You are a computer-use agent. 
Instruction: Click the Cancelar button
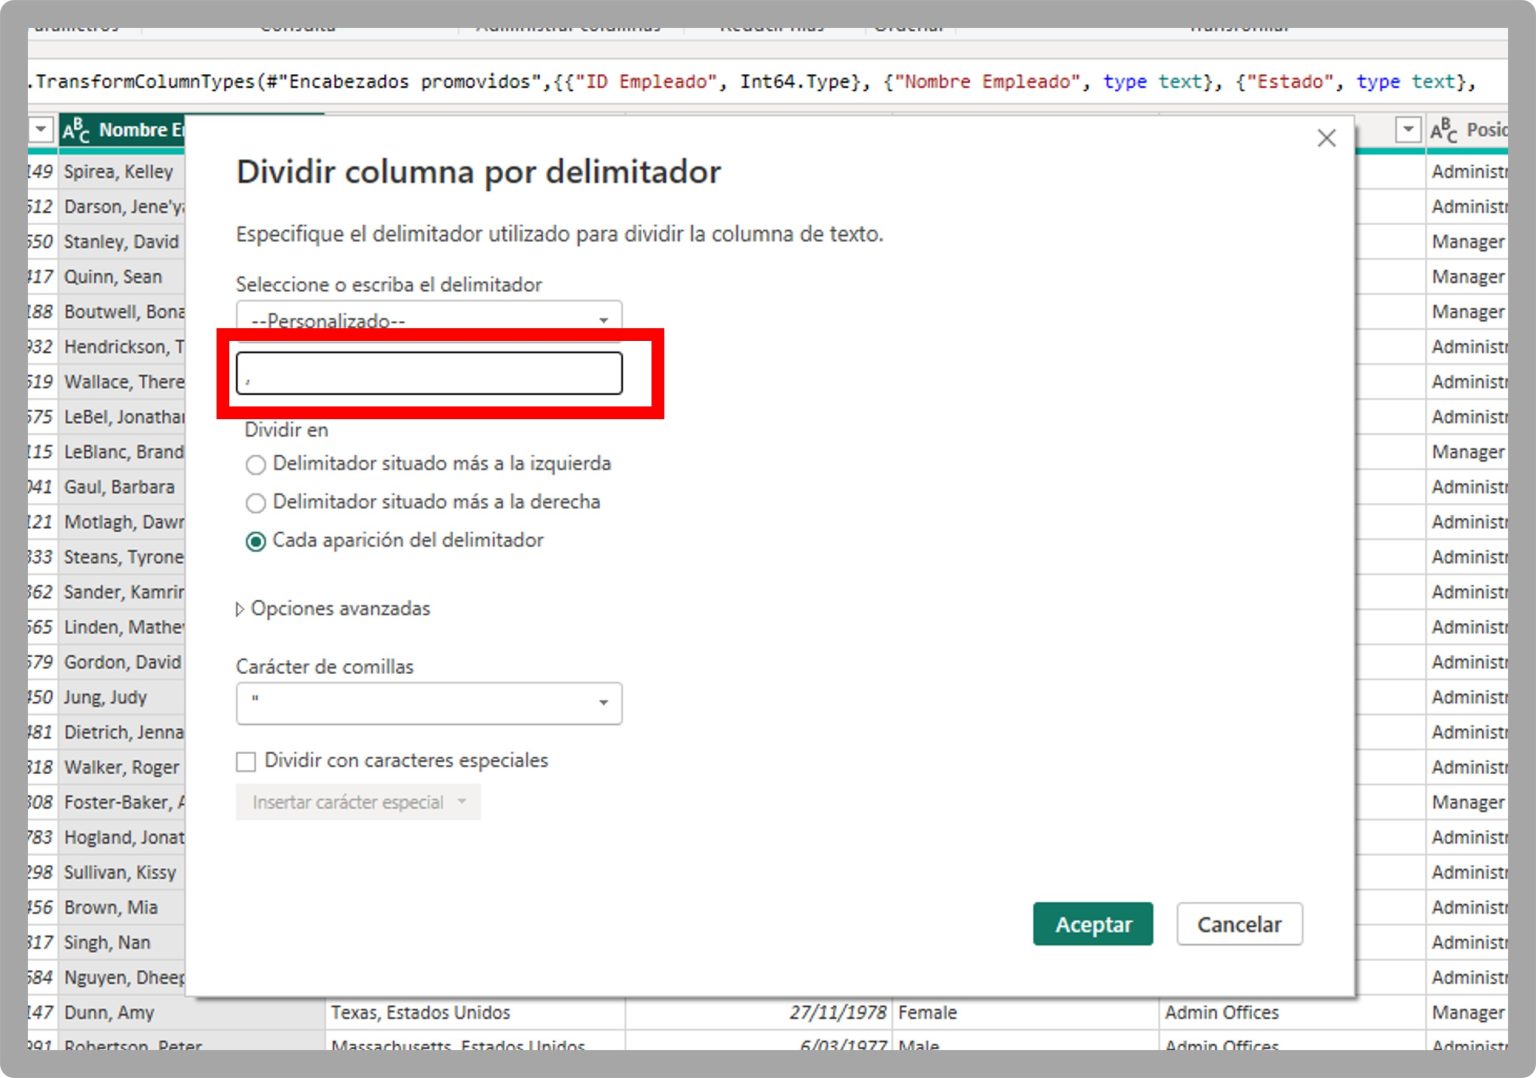click(1239, 924)
